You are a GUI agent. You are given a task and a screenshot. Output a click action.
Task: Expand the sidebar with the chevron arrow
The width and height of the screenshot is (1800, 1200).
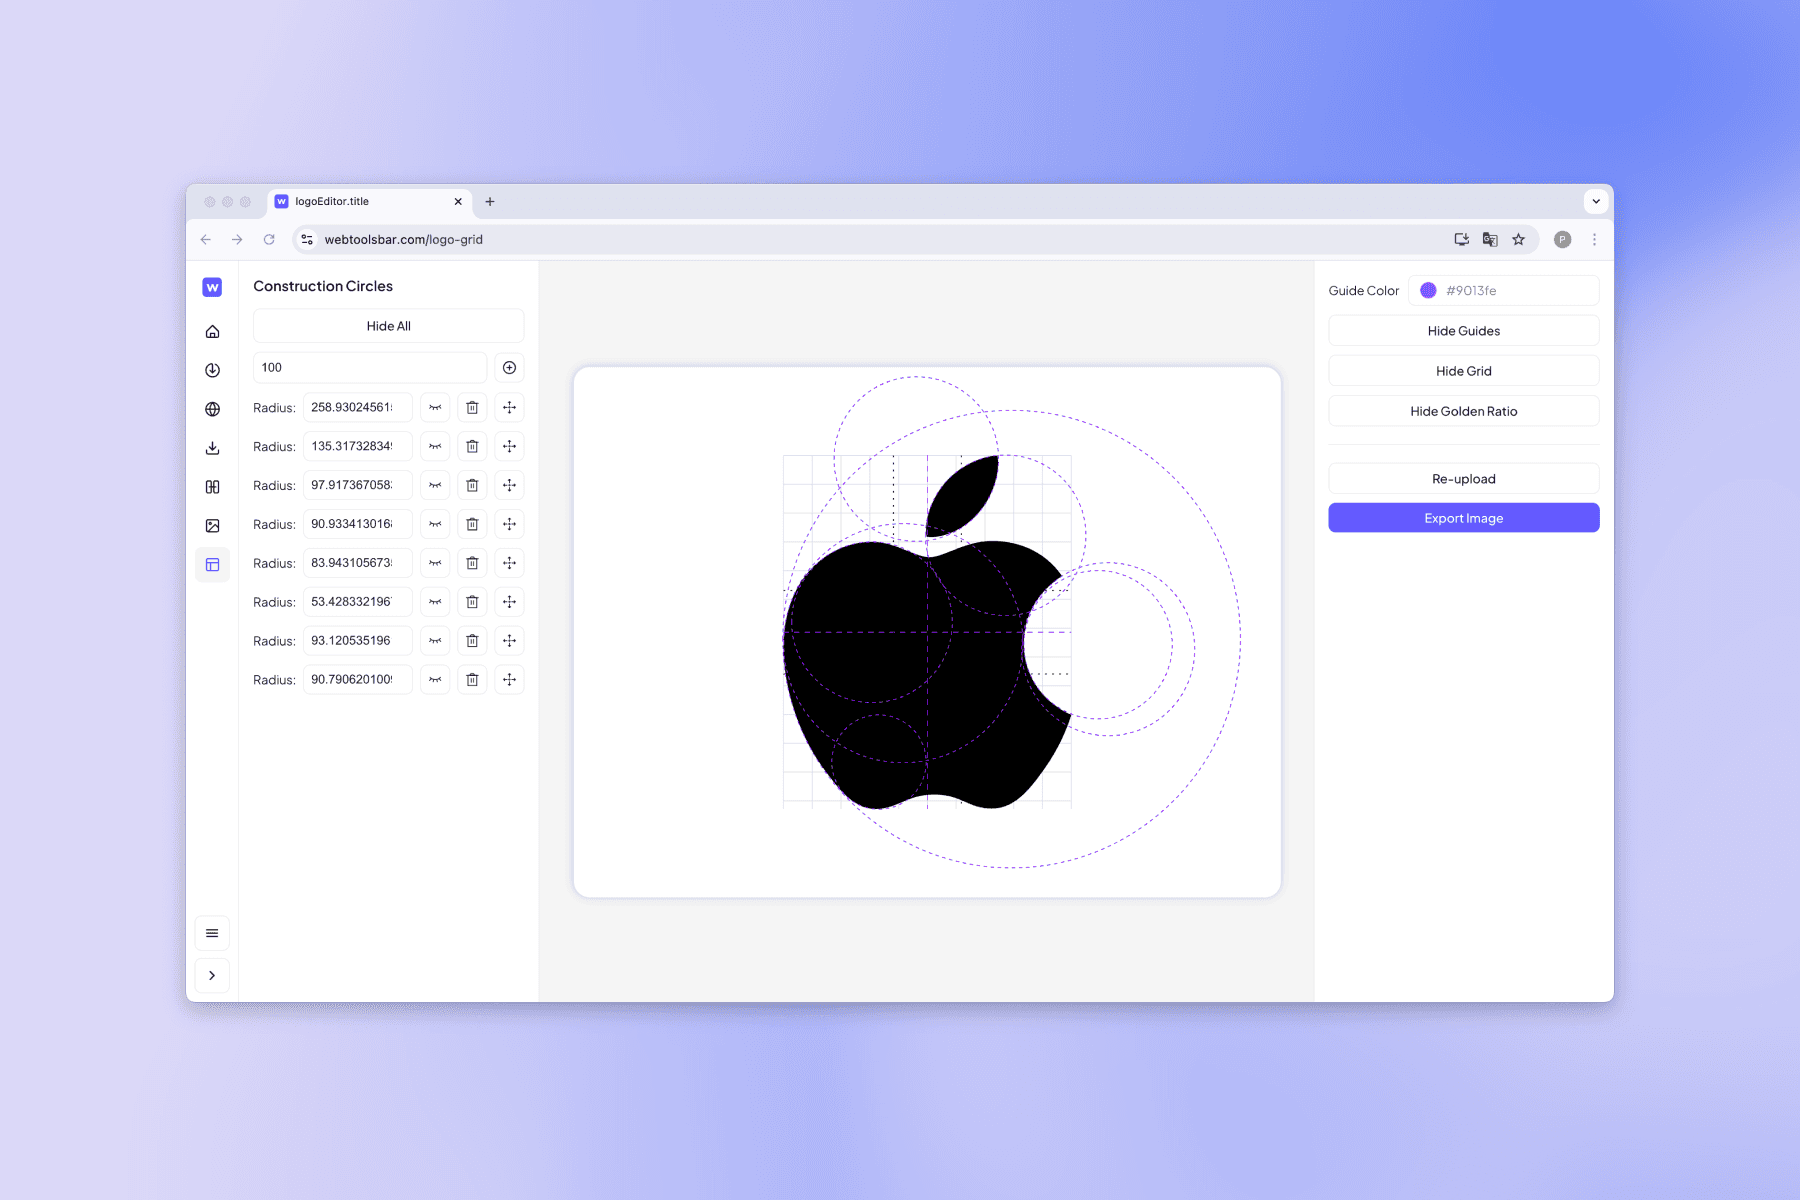tap(212, 975)
